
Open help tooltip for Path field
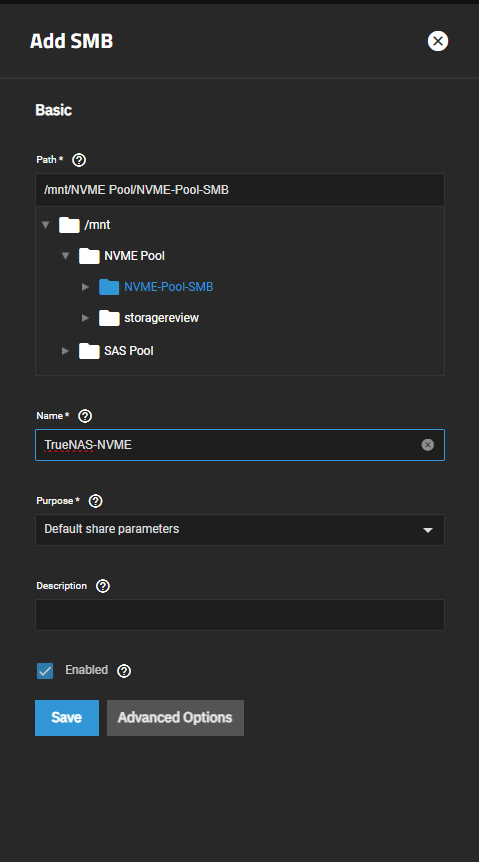pos(79,160)
